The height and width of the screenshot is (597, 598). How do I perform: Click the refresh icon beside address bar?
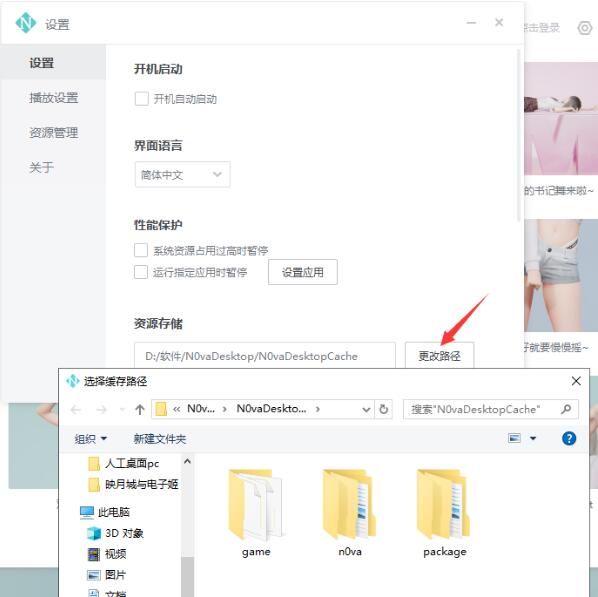pyautogui.click(x=384, y=409)
